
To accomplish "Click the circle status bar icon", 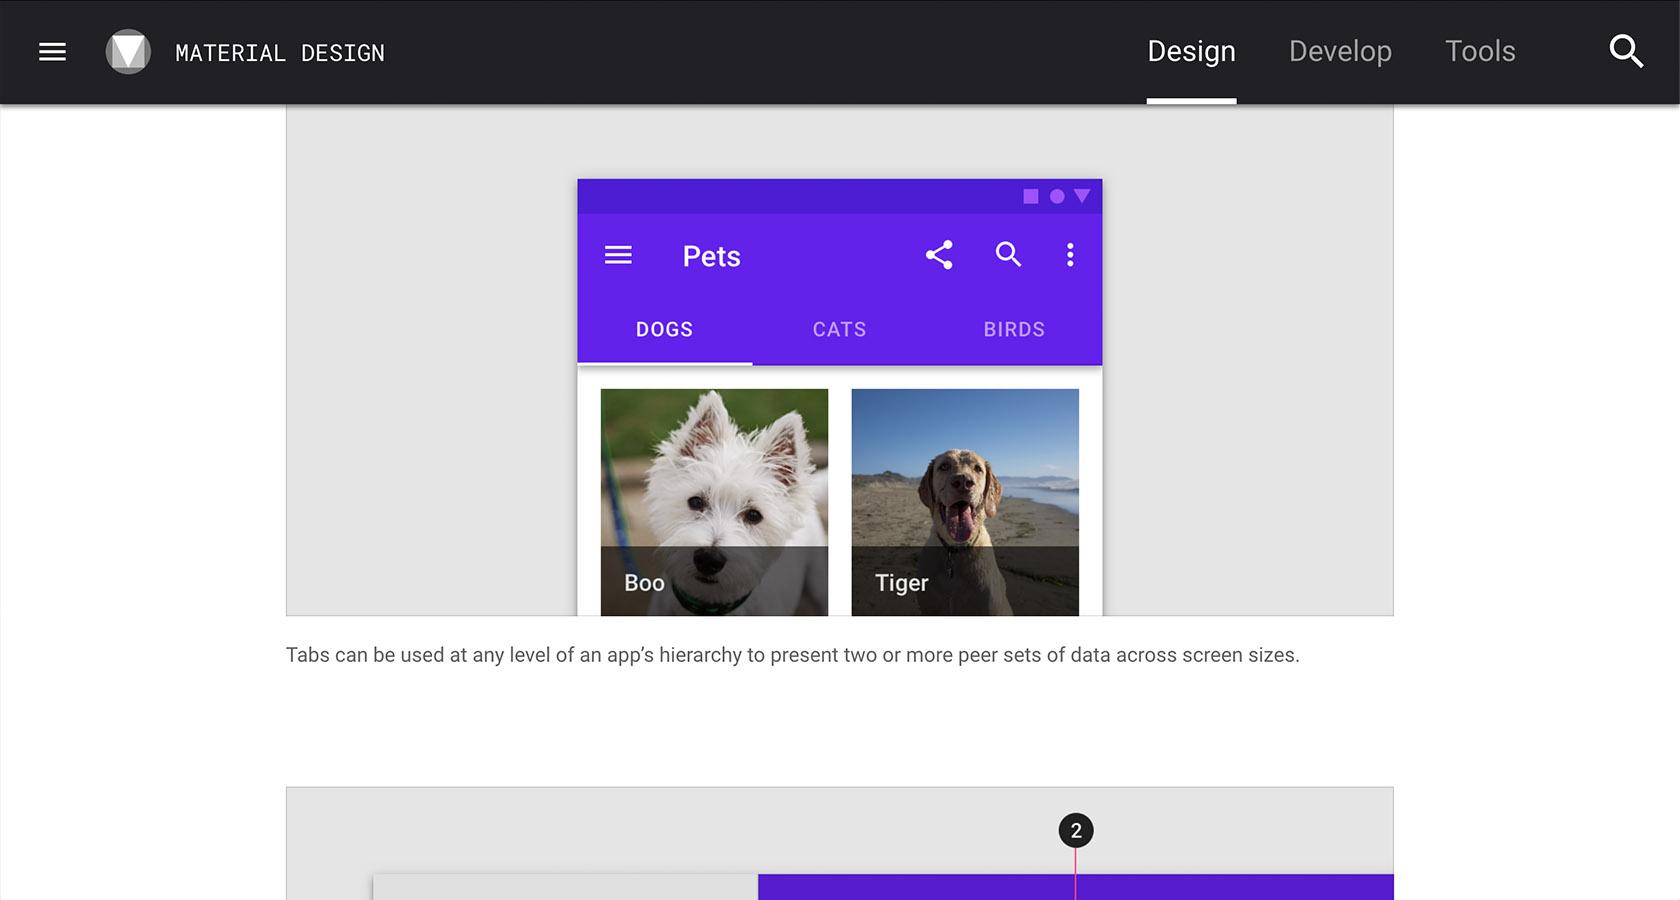I will (1057, 196).
